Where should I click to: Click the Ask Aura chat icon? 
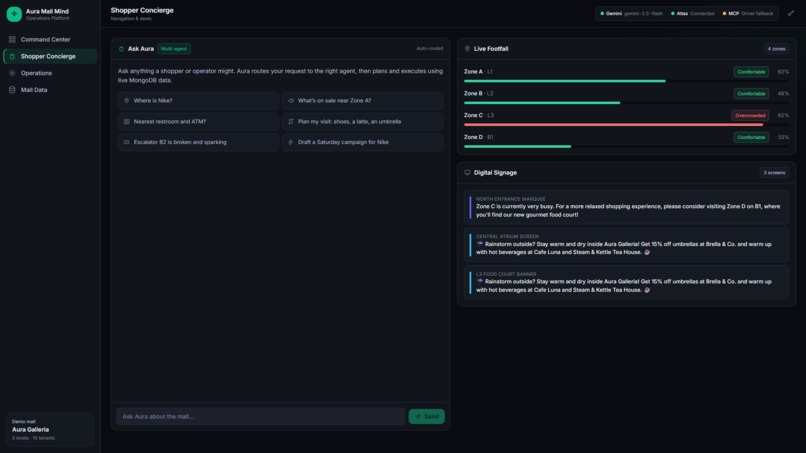tap(121, 49)
